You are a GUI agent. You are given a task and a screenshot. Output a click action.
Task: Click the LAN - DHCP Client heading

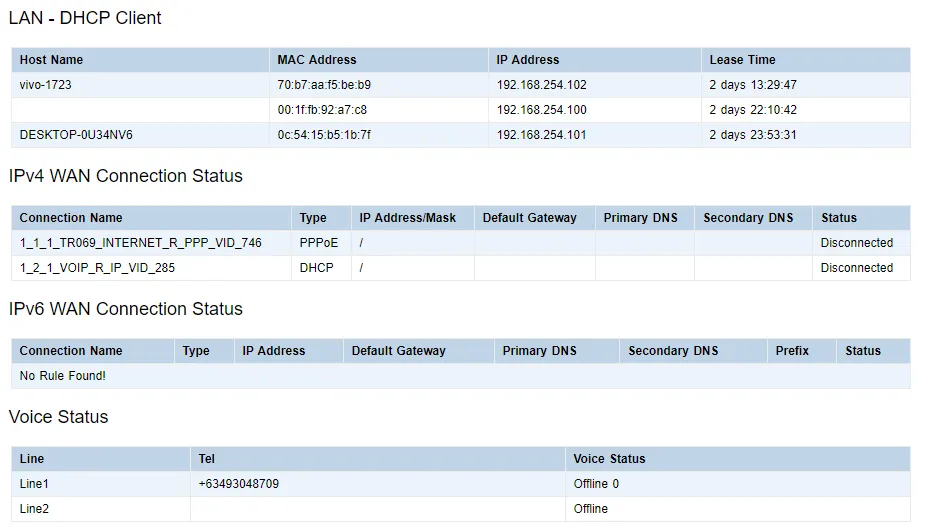click(x=85, y=18)
